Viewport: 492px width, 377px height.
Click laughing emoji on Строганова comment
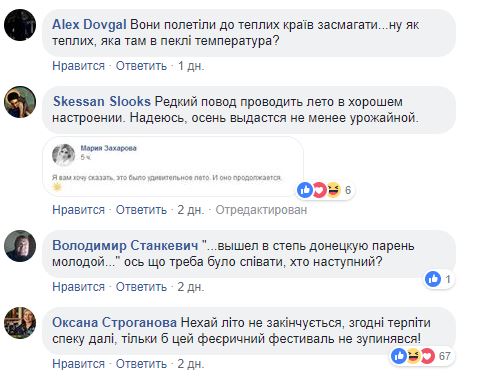coord(413,356)
